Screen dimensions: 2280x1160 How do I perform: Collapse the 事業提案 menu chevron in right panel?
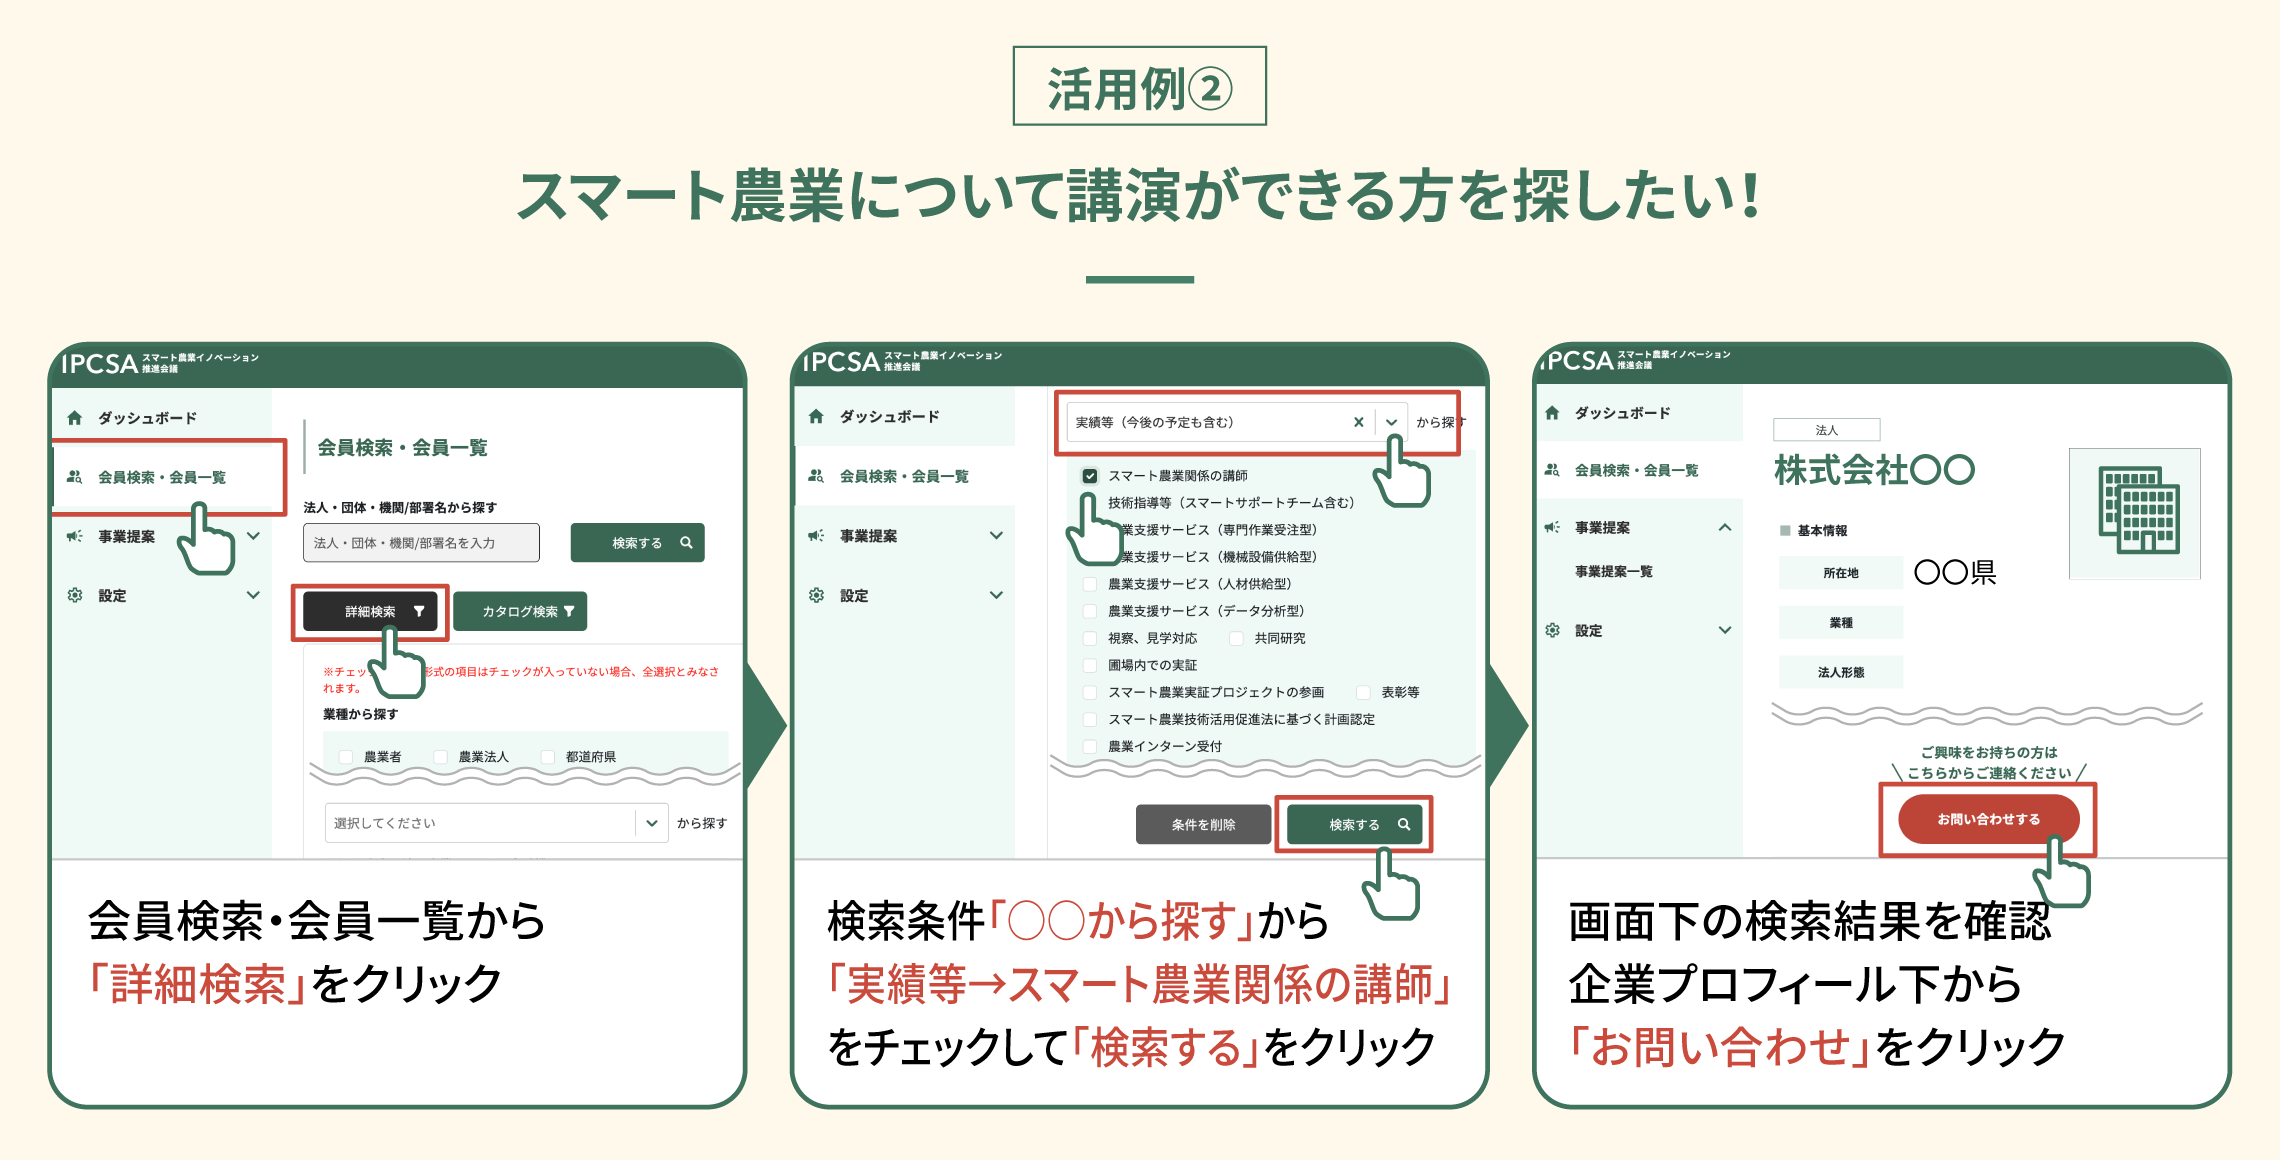(x=1725, y=527)
